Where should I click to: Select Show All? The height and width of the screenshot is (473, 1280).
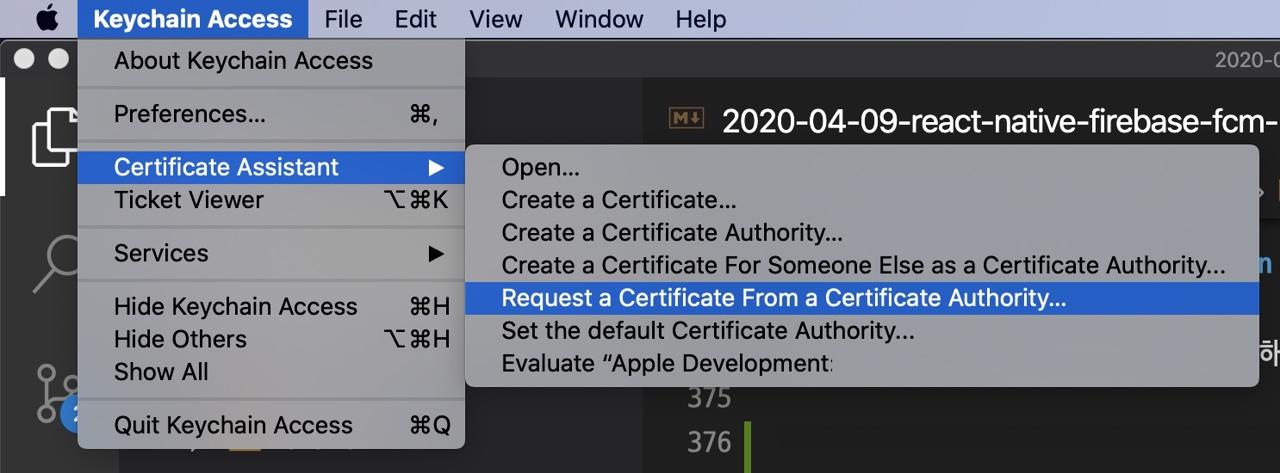tap(271, 372)
